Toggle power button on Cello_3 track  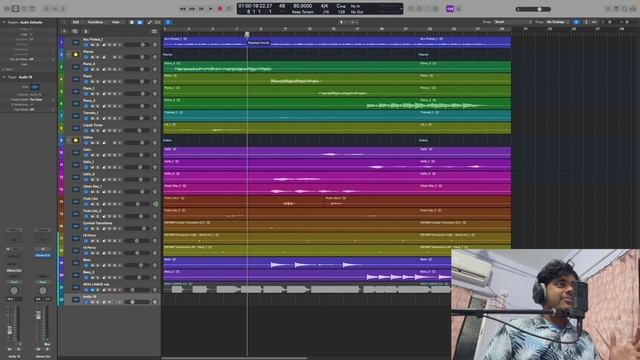tap(86, 180)
